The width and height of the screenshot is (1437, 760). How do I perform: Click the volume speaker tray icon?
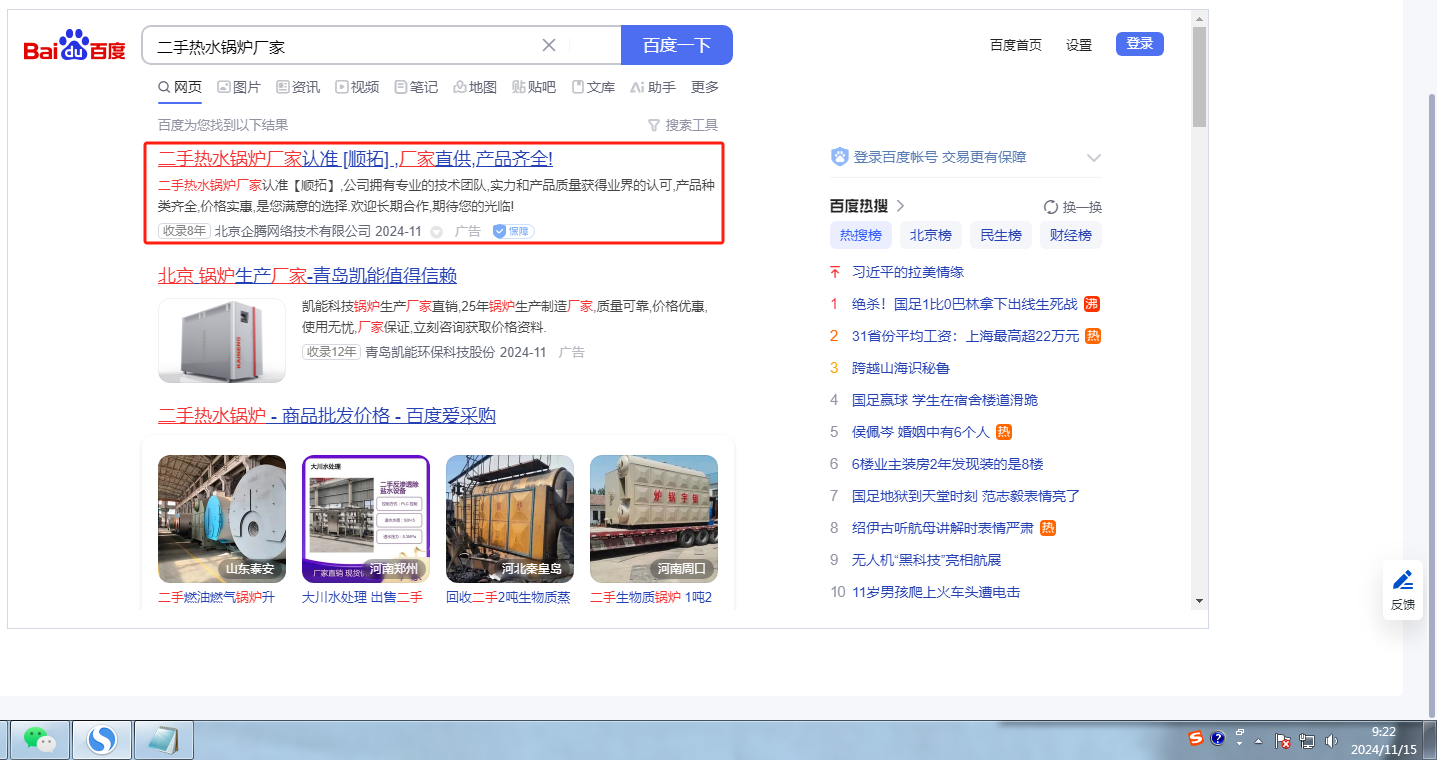(x=1331, y=740)
